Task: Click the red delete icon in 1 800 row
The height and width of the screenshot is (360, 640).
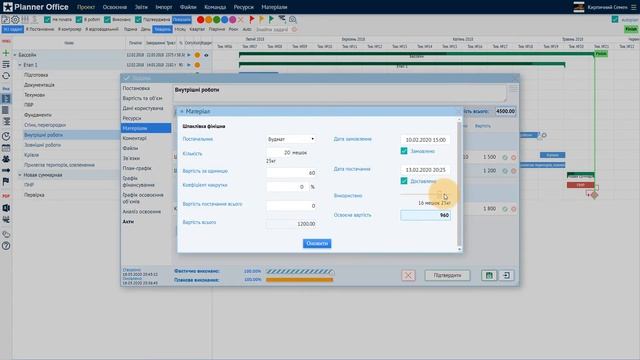Action: 513,209
